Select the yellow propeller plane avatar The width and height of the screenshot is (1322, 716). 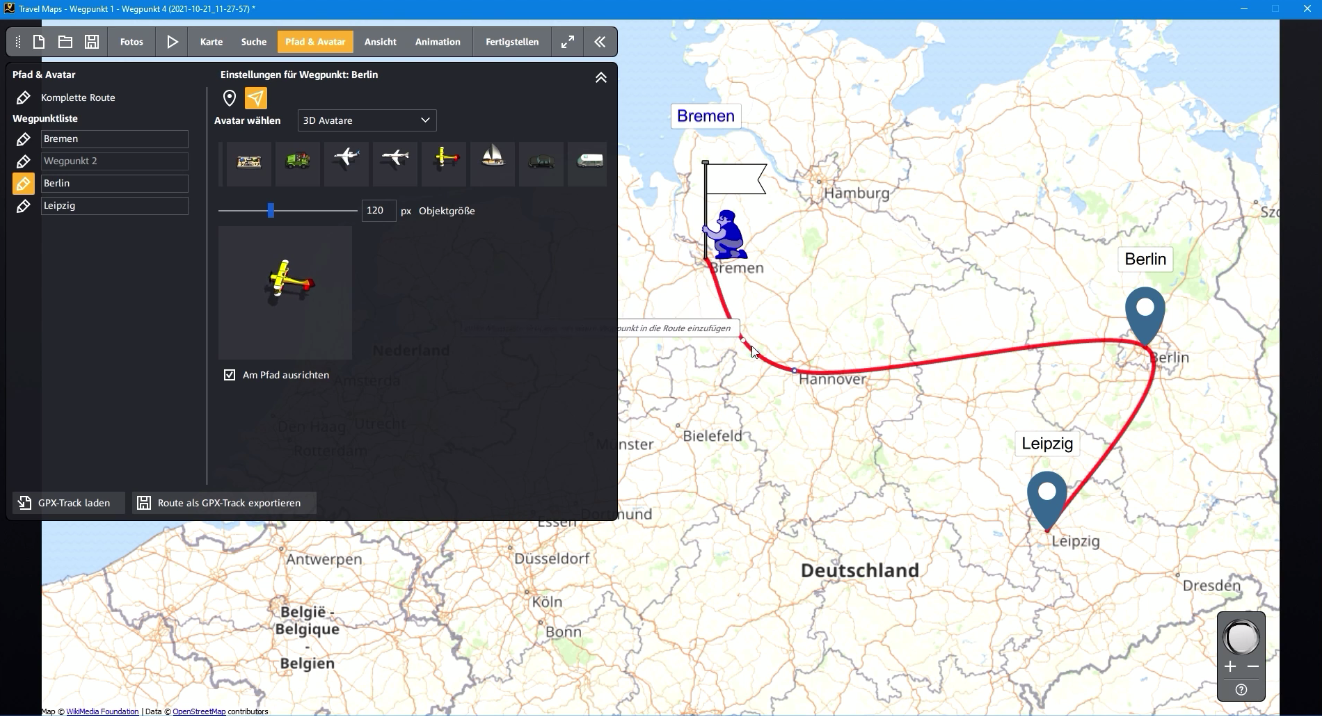tap(443, 163)
